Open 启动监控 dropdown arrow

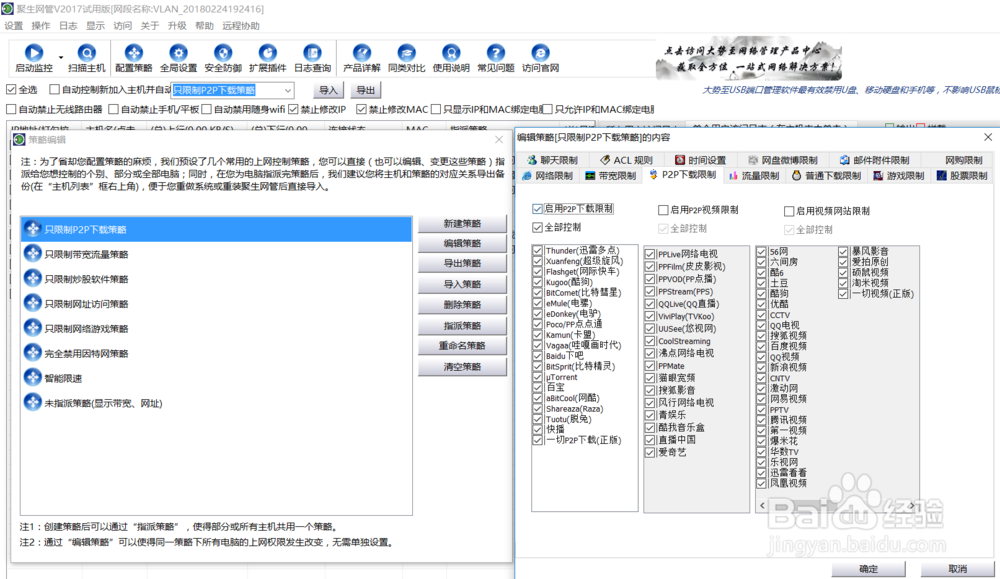coord(61,57)
